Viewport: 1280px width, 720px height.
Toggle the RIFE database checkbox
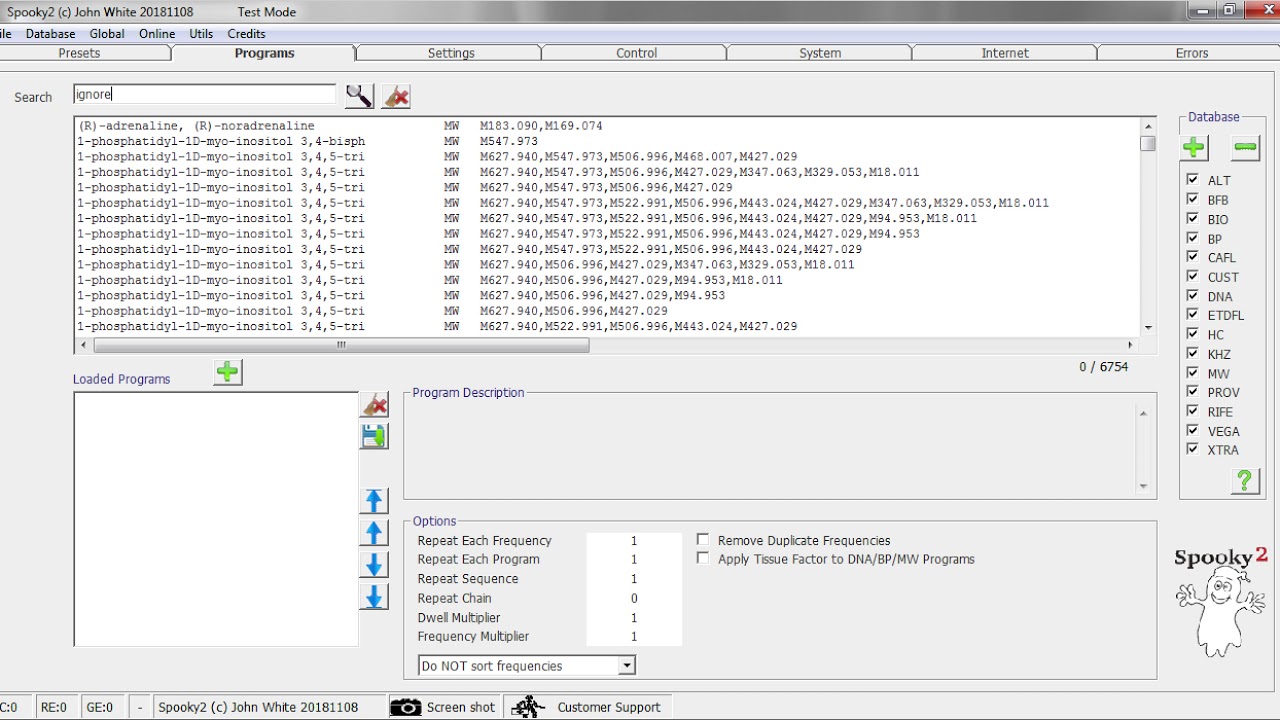click(1192, 411)
